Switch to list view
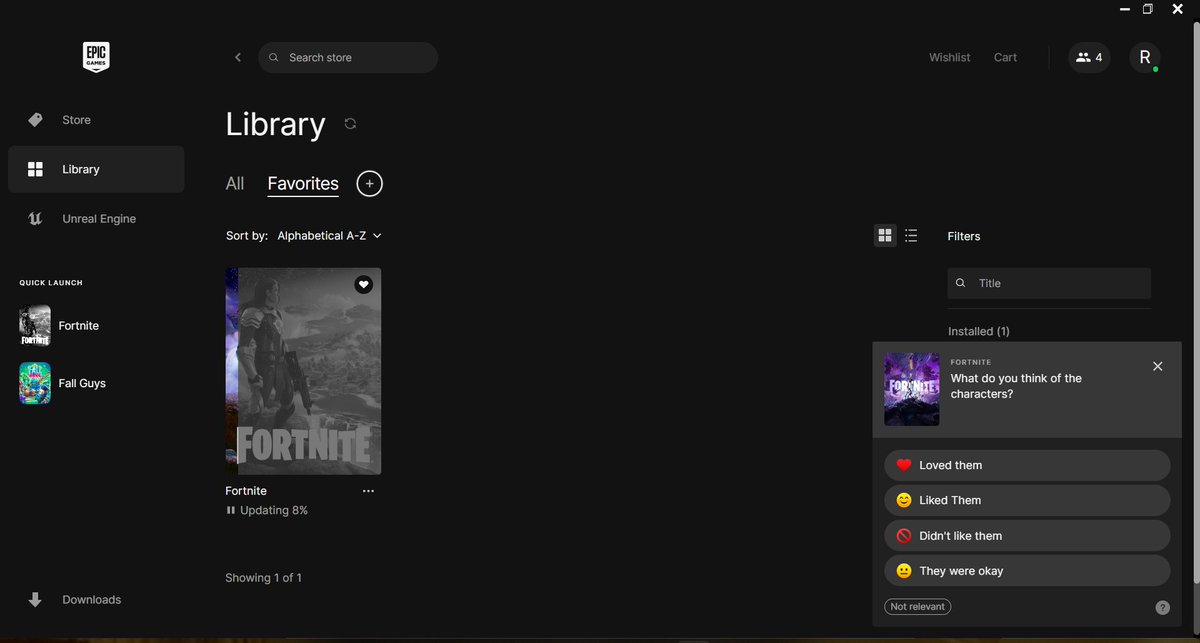1200x643 pixels. coord(911,236)
